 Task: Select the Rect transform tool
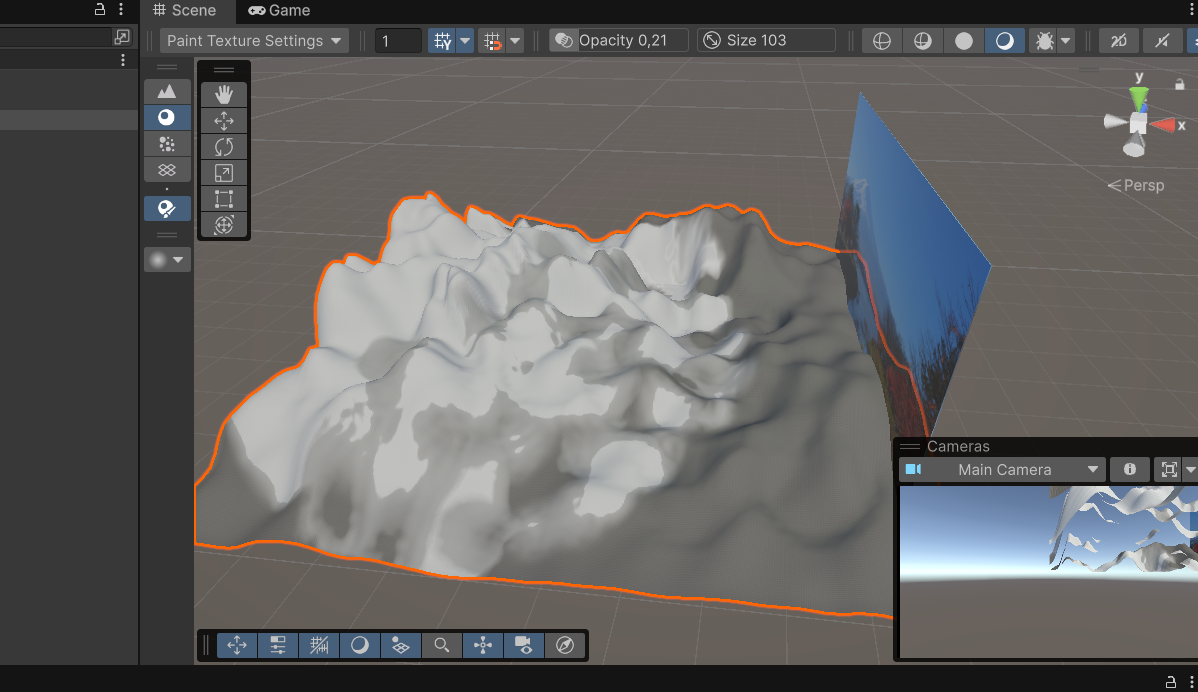click(x=224, y=199)
